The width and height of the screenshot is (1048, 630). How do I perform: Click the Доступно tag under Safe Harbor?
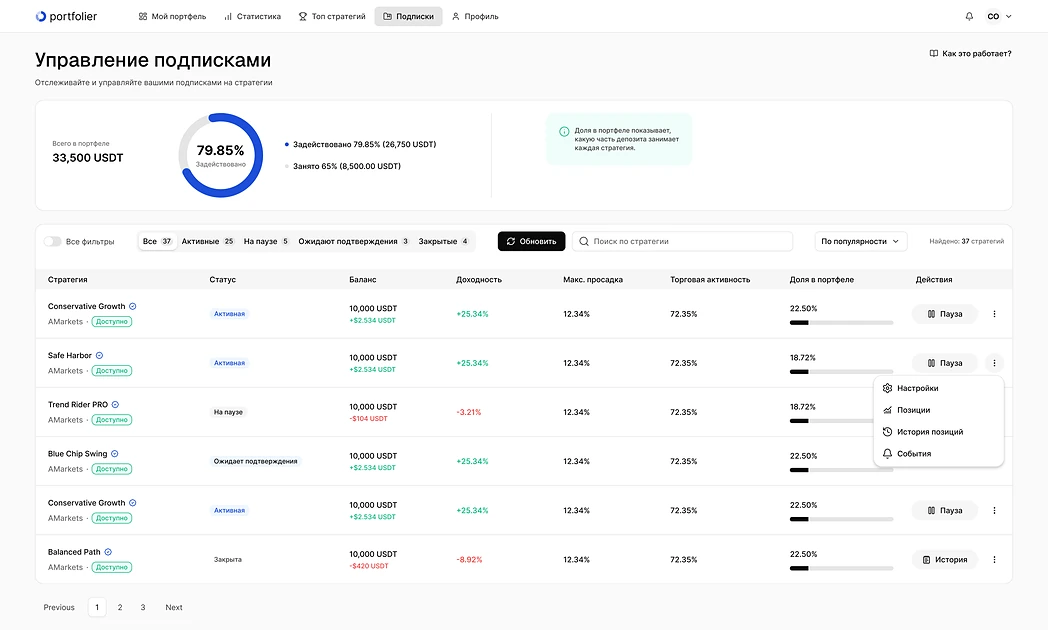112,371
